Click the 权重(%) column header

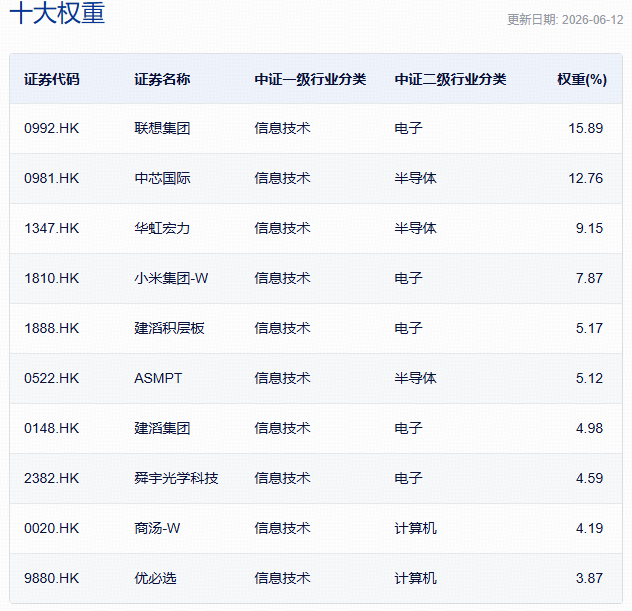pyautogui.click(x=582, y=79)
